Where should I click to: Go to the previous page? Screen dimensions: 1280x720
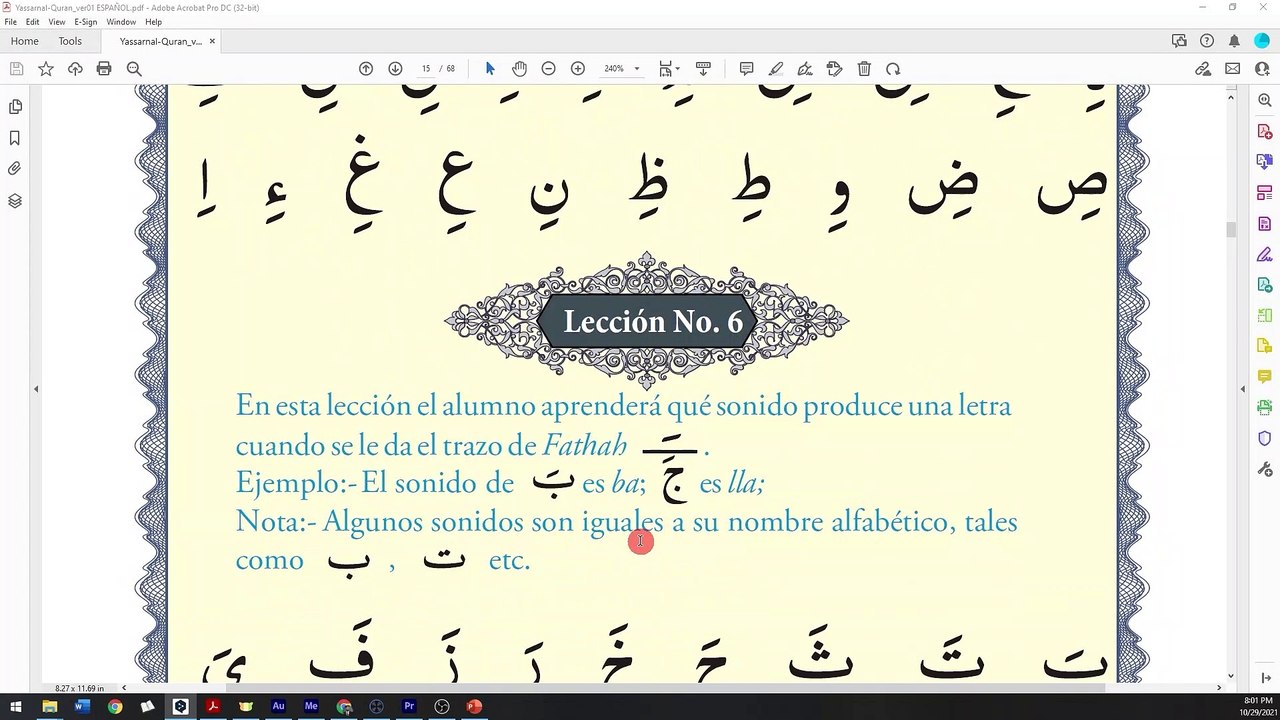(366, 69)
